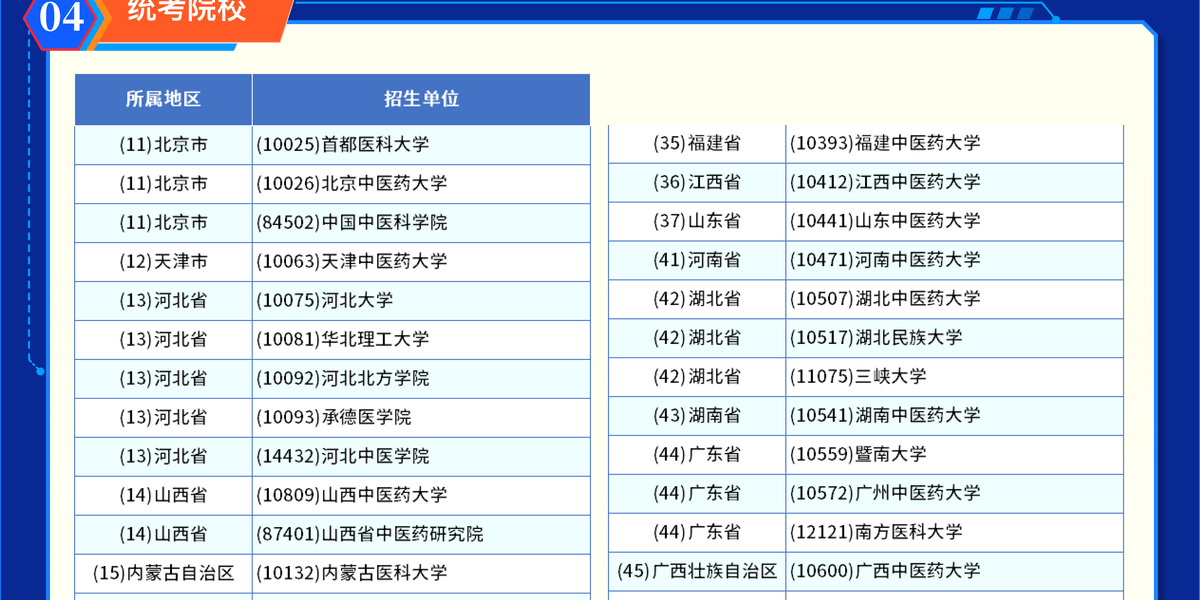Click the (45)广西壮族自治区 region cell
1200x600 pixels.
click(697, 571)
